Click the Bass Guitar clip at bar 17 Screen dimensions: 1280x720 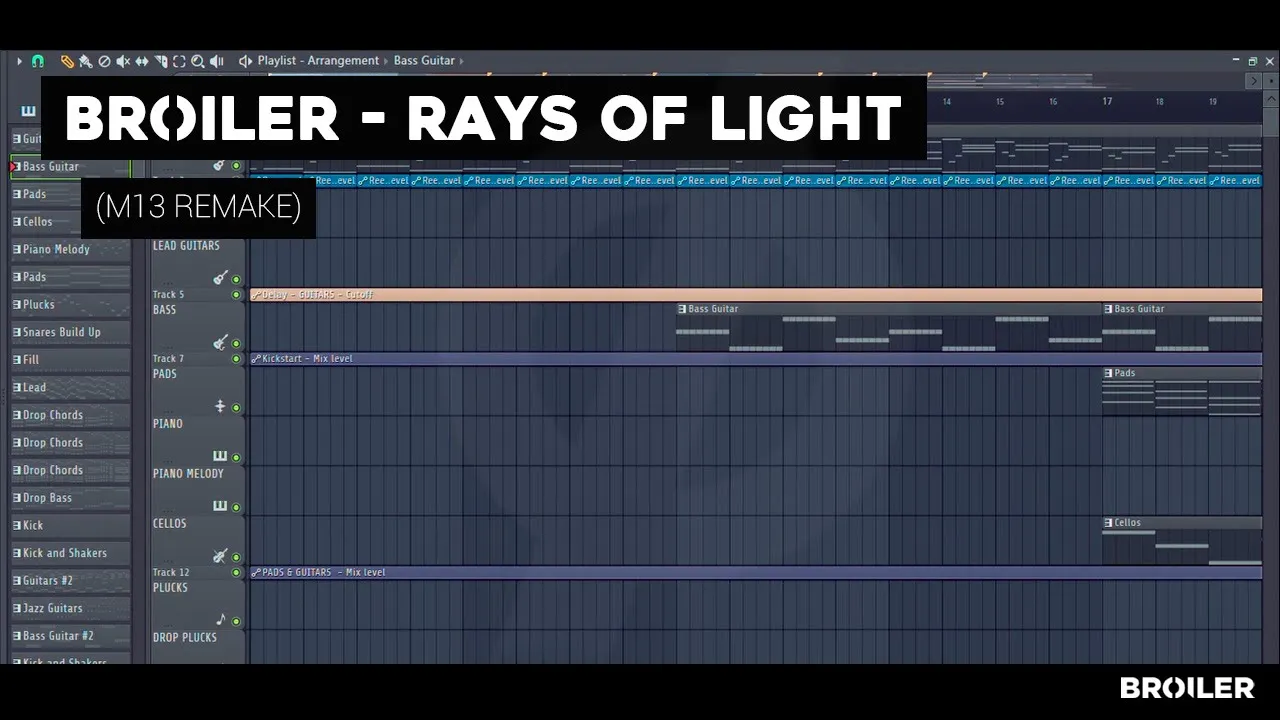click(x=1182, y=327)
